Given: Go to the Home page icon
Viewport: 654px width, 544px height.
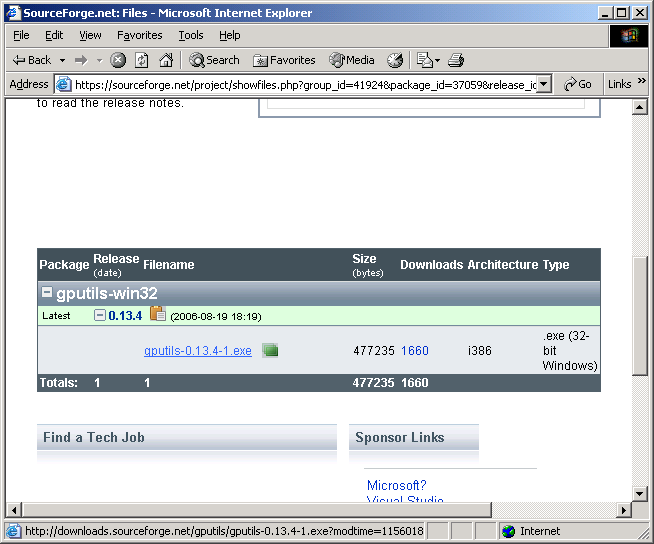Looking at the screenshot, I should point(166,60).
